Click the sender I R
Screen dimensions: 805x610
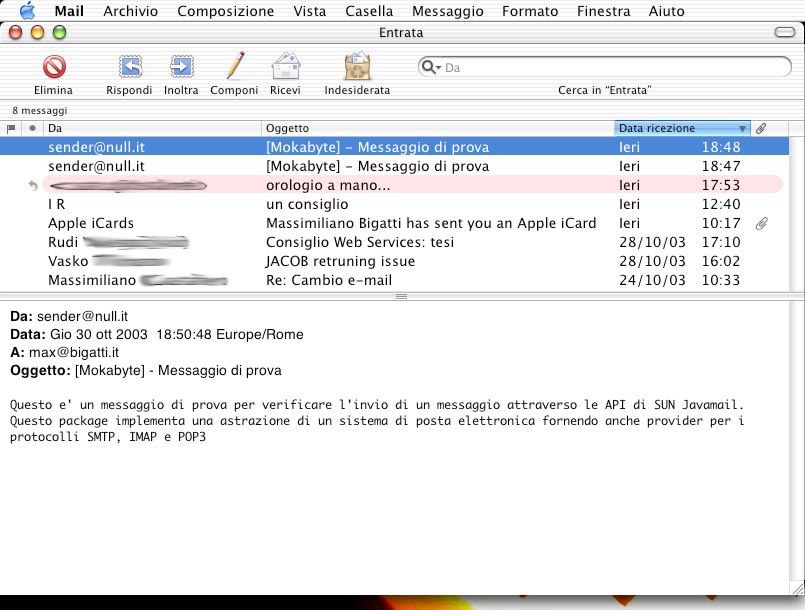pos(56,204)
